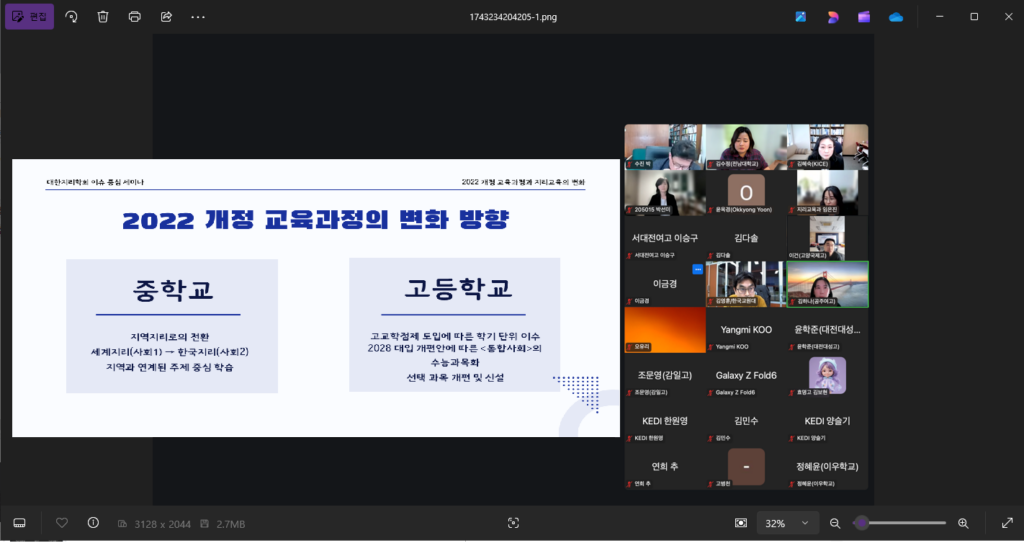The image size is (1024, 543).
Task: Open Clipchamp video editor icon
Action: tap(864, 17)
